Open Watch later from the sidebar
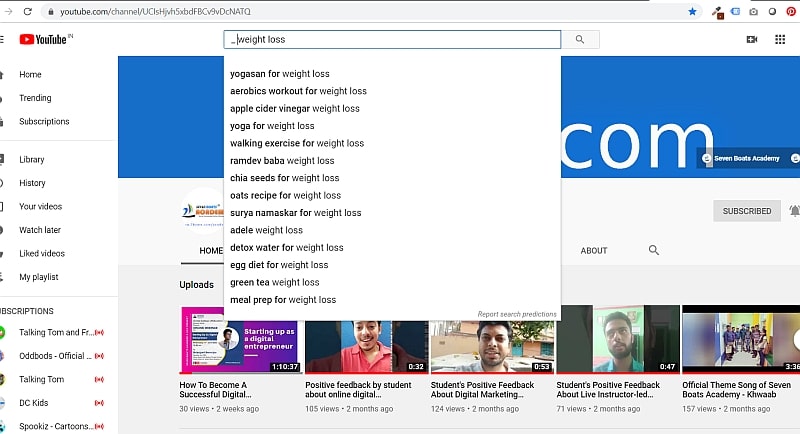 click(39, 230)
